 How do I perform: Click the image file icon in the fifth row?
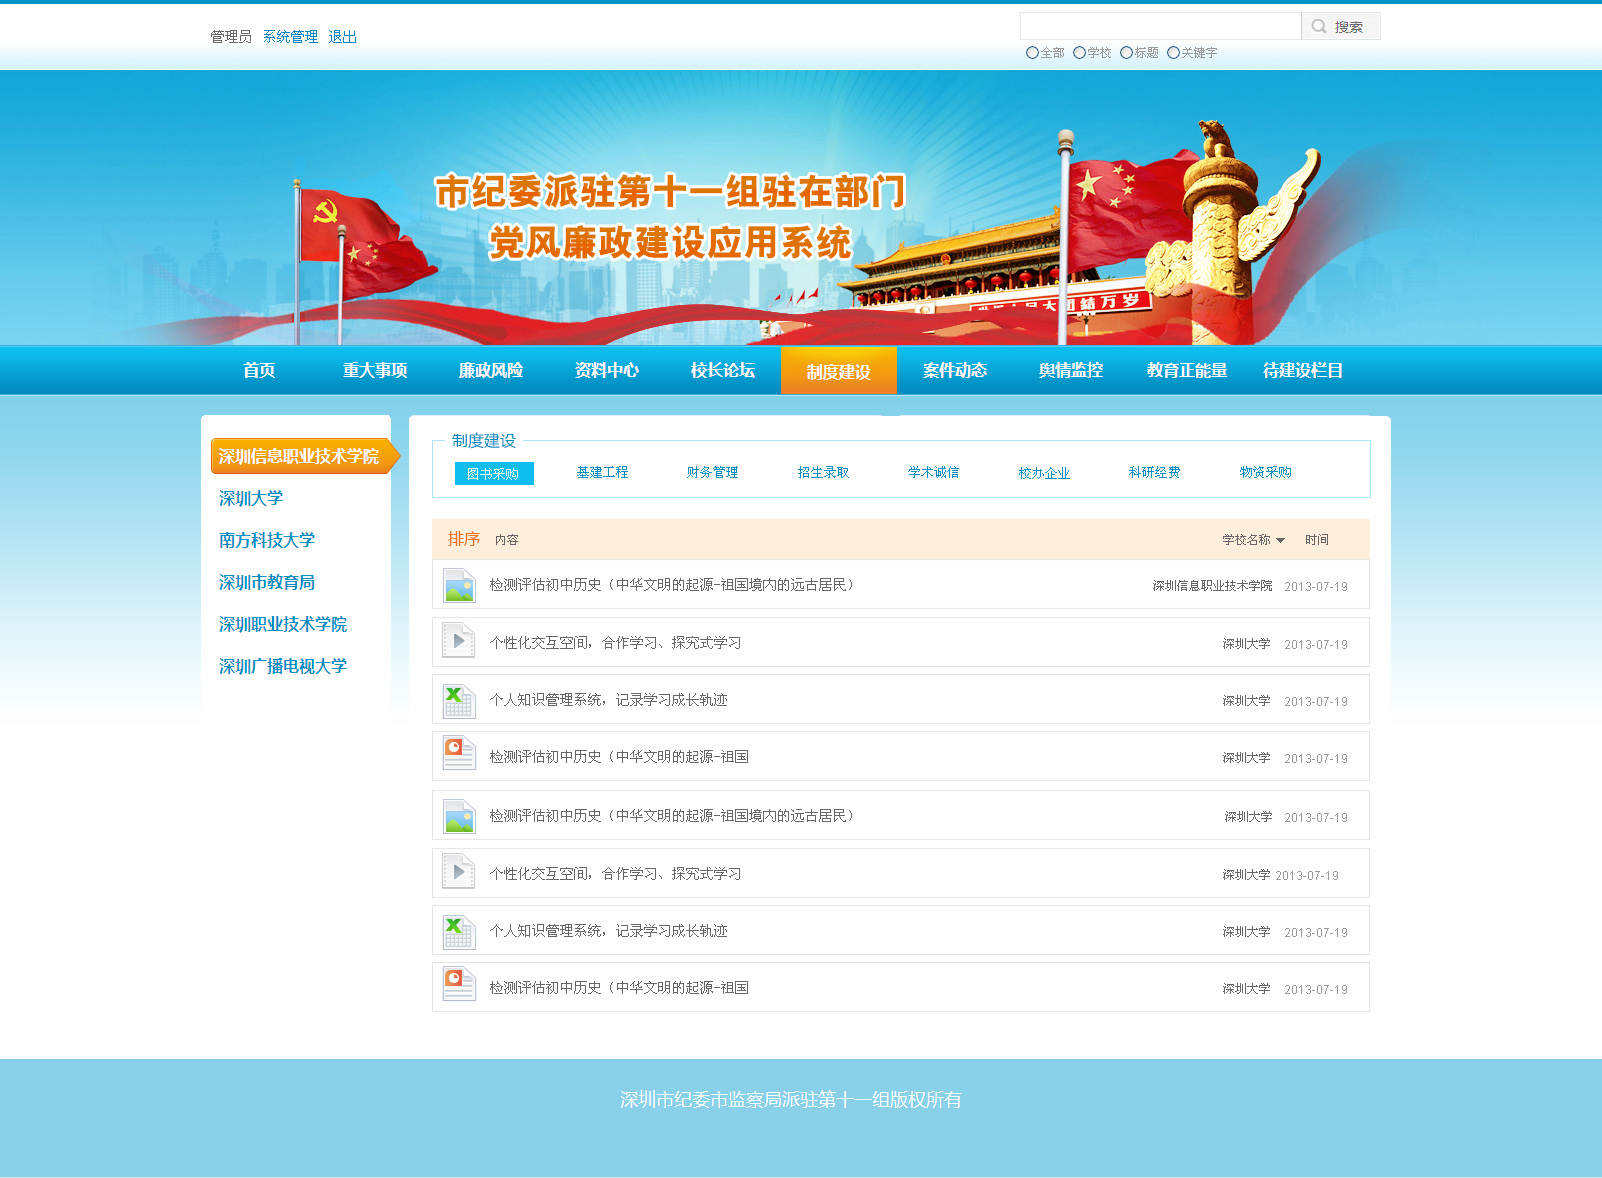[x=459, y=816]
